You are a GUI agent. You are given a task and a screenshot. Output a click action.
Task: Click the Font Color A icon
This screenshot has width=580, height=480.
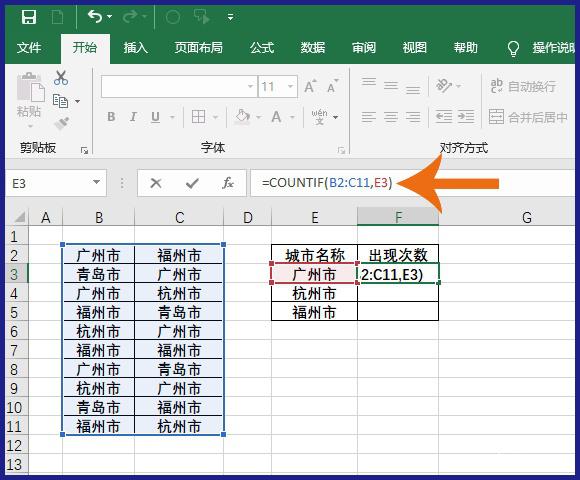[276, 117]
